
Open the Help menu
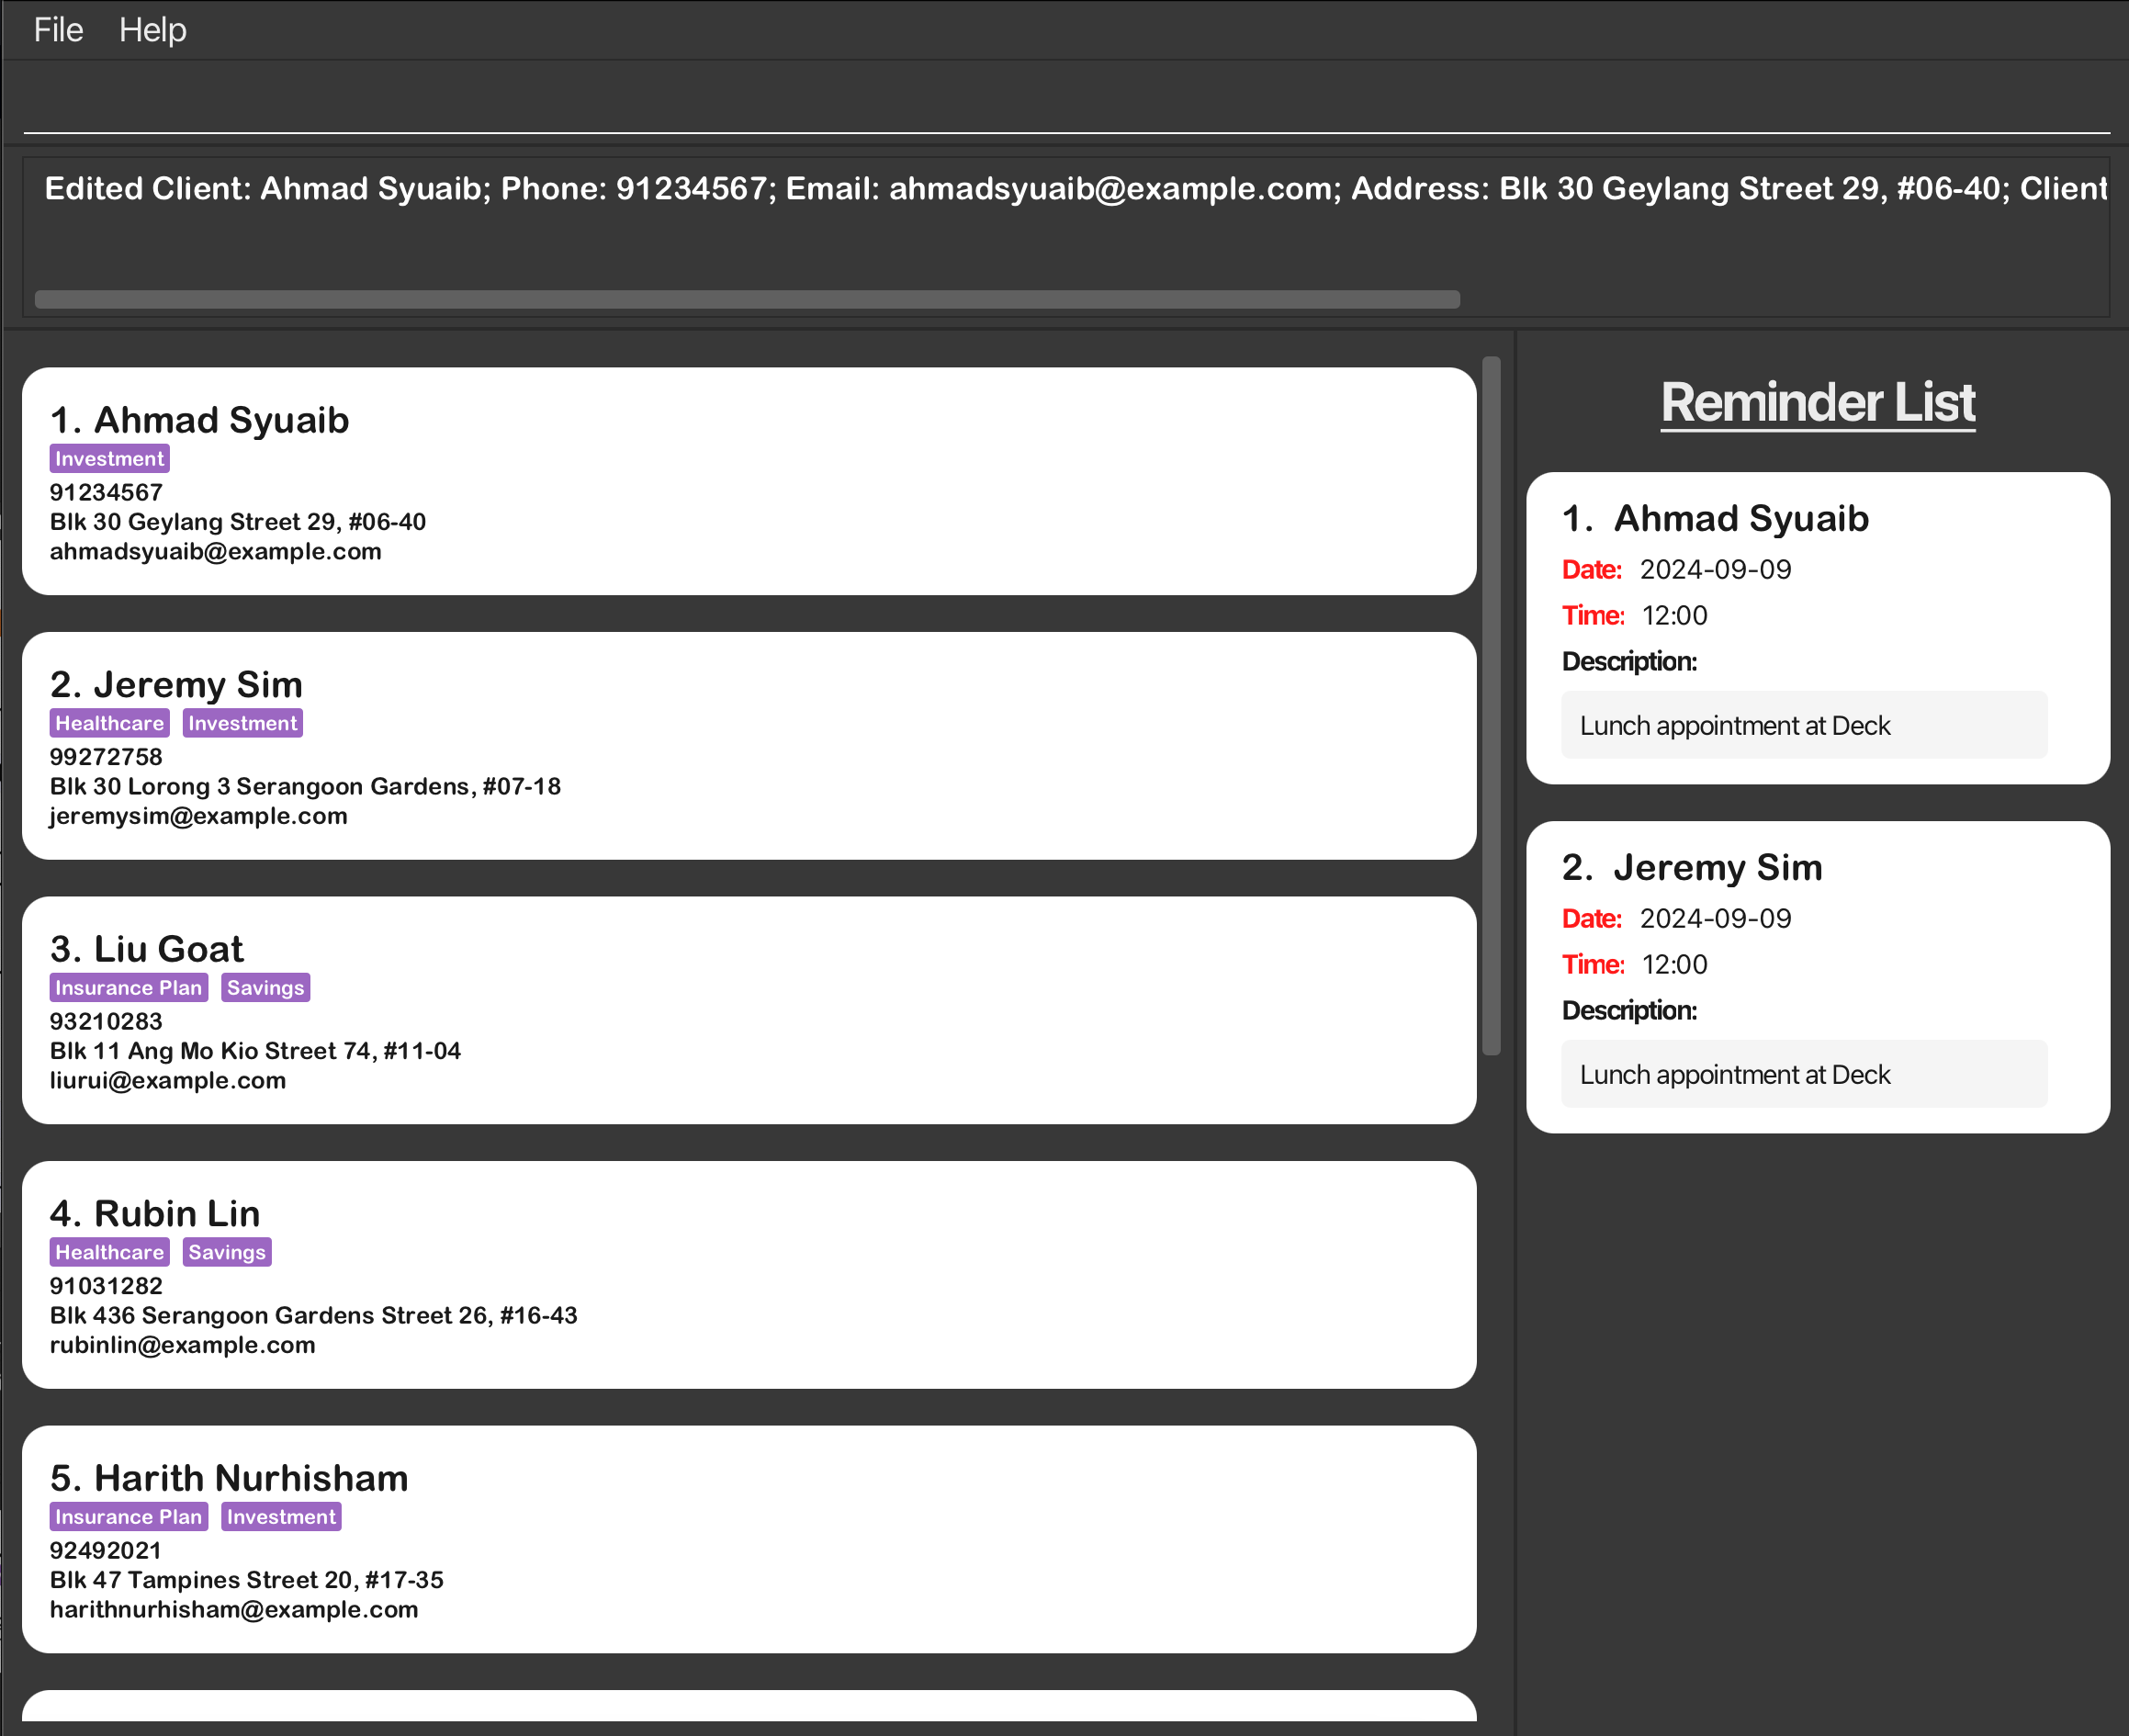coord(152,30)
